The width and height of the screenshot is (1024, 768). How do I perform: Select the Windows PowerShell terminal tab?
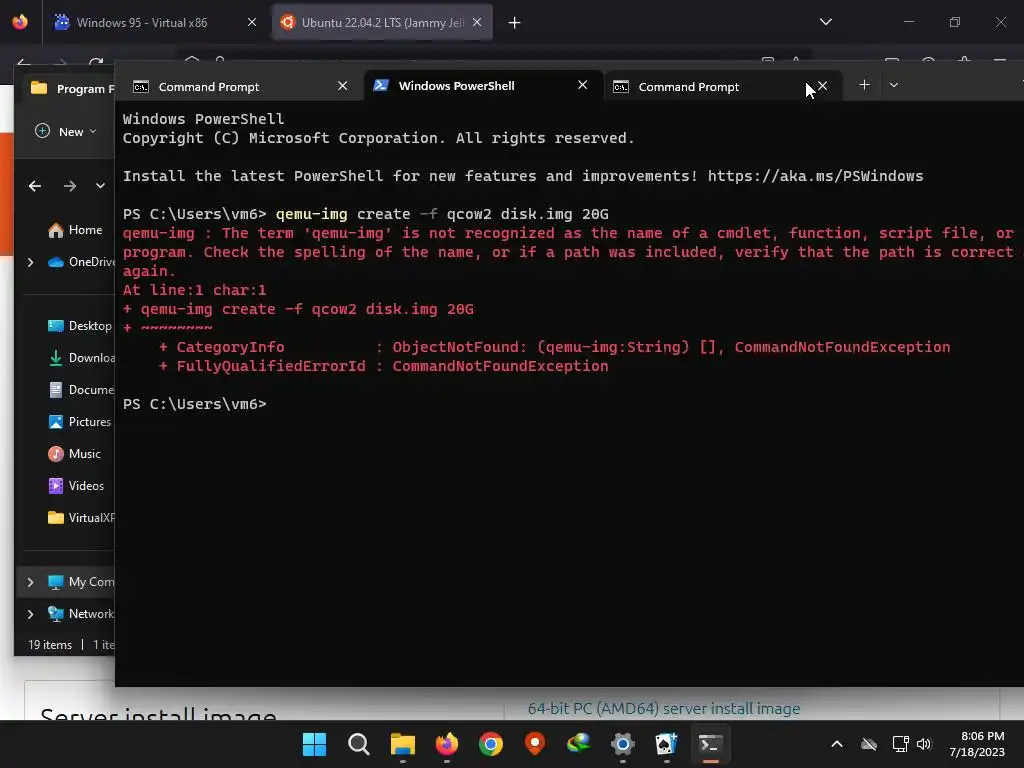[x=483, y=86]
